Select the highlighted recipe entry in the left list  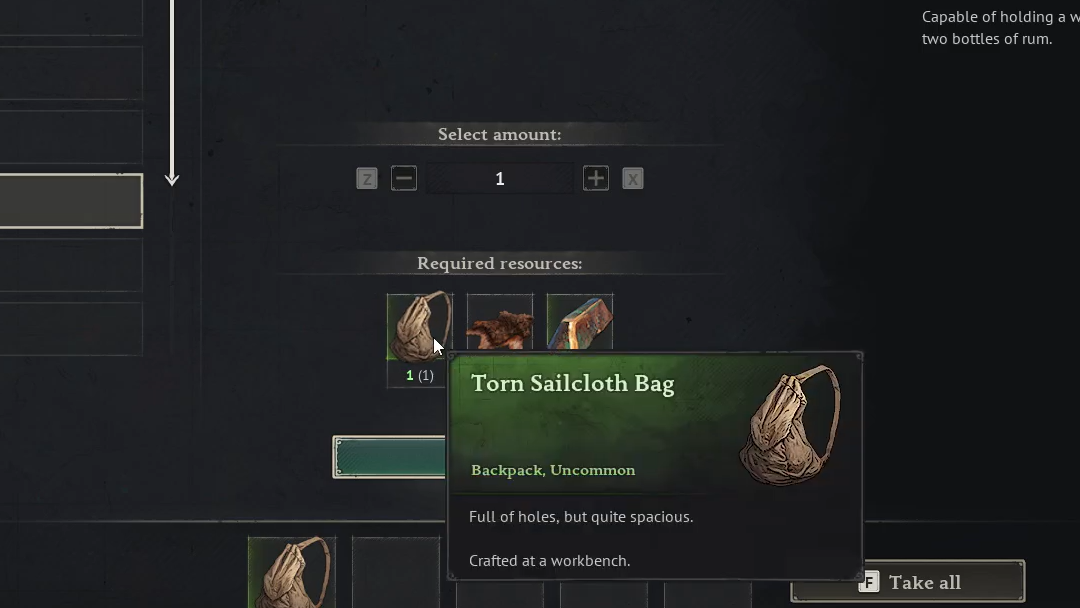pyautogui.click(x=72, y=200)
